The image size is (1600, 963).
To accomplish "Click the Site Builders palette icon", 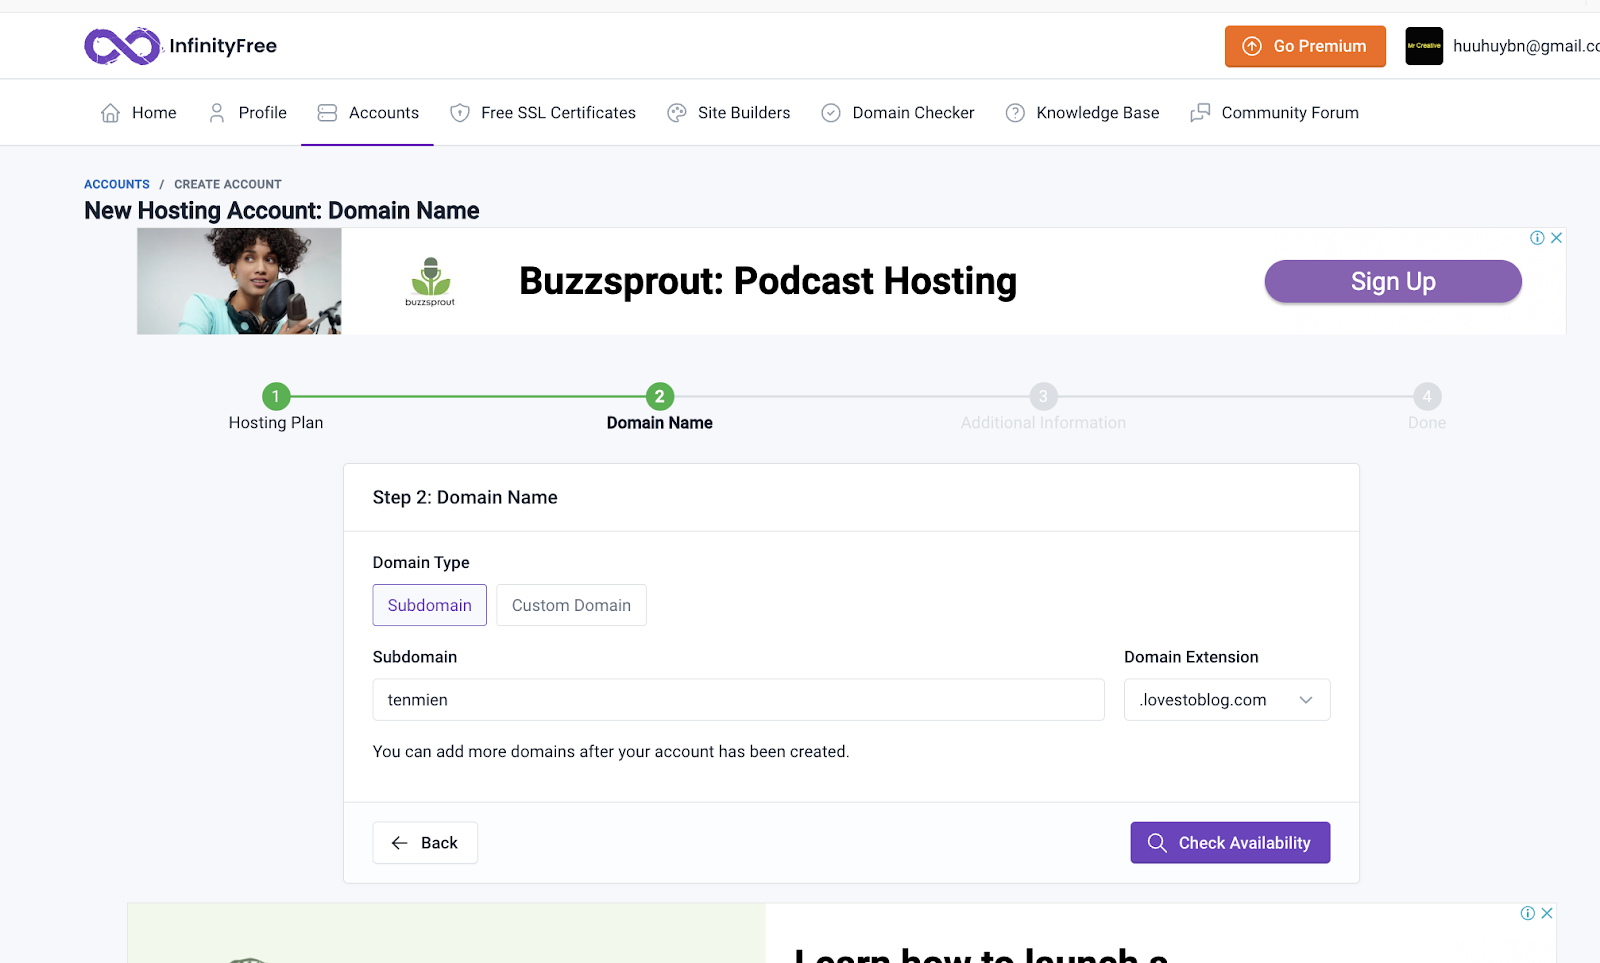I will point(677,113).
